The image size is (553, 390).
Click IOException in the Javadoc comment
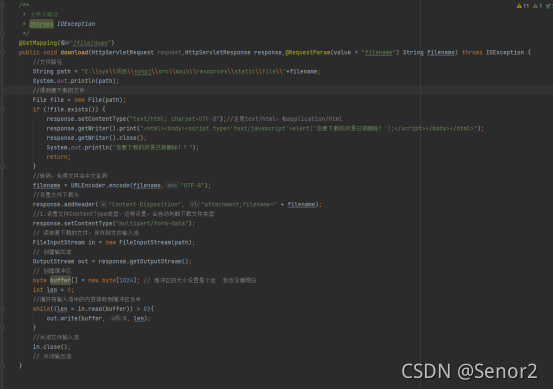(x=76, y=24)
